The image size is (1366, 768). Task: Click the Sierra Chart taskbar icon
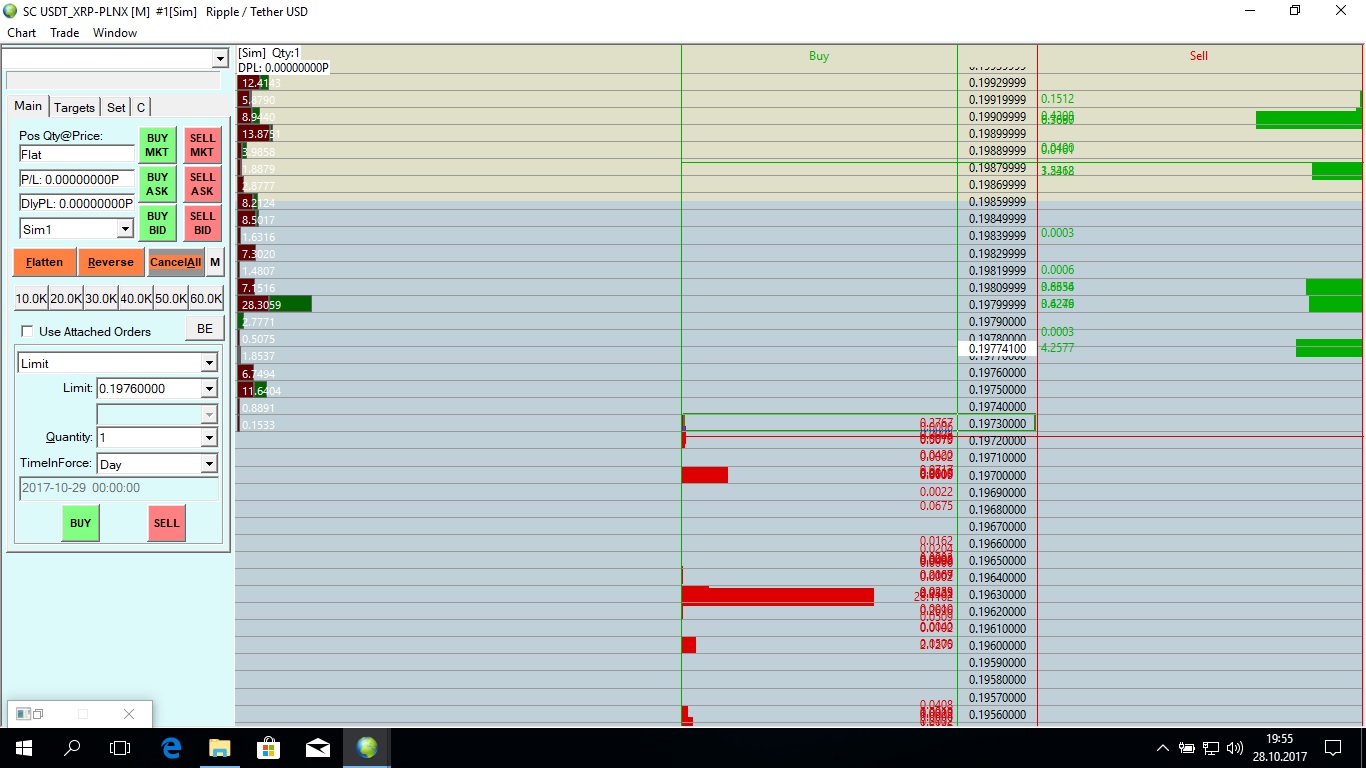[x=367, y=748]
